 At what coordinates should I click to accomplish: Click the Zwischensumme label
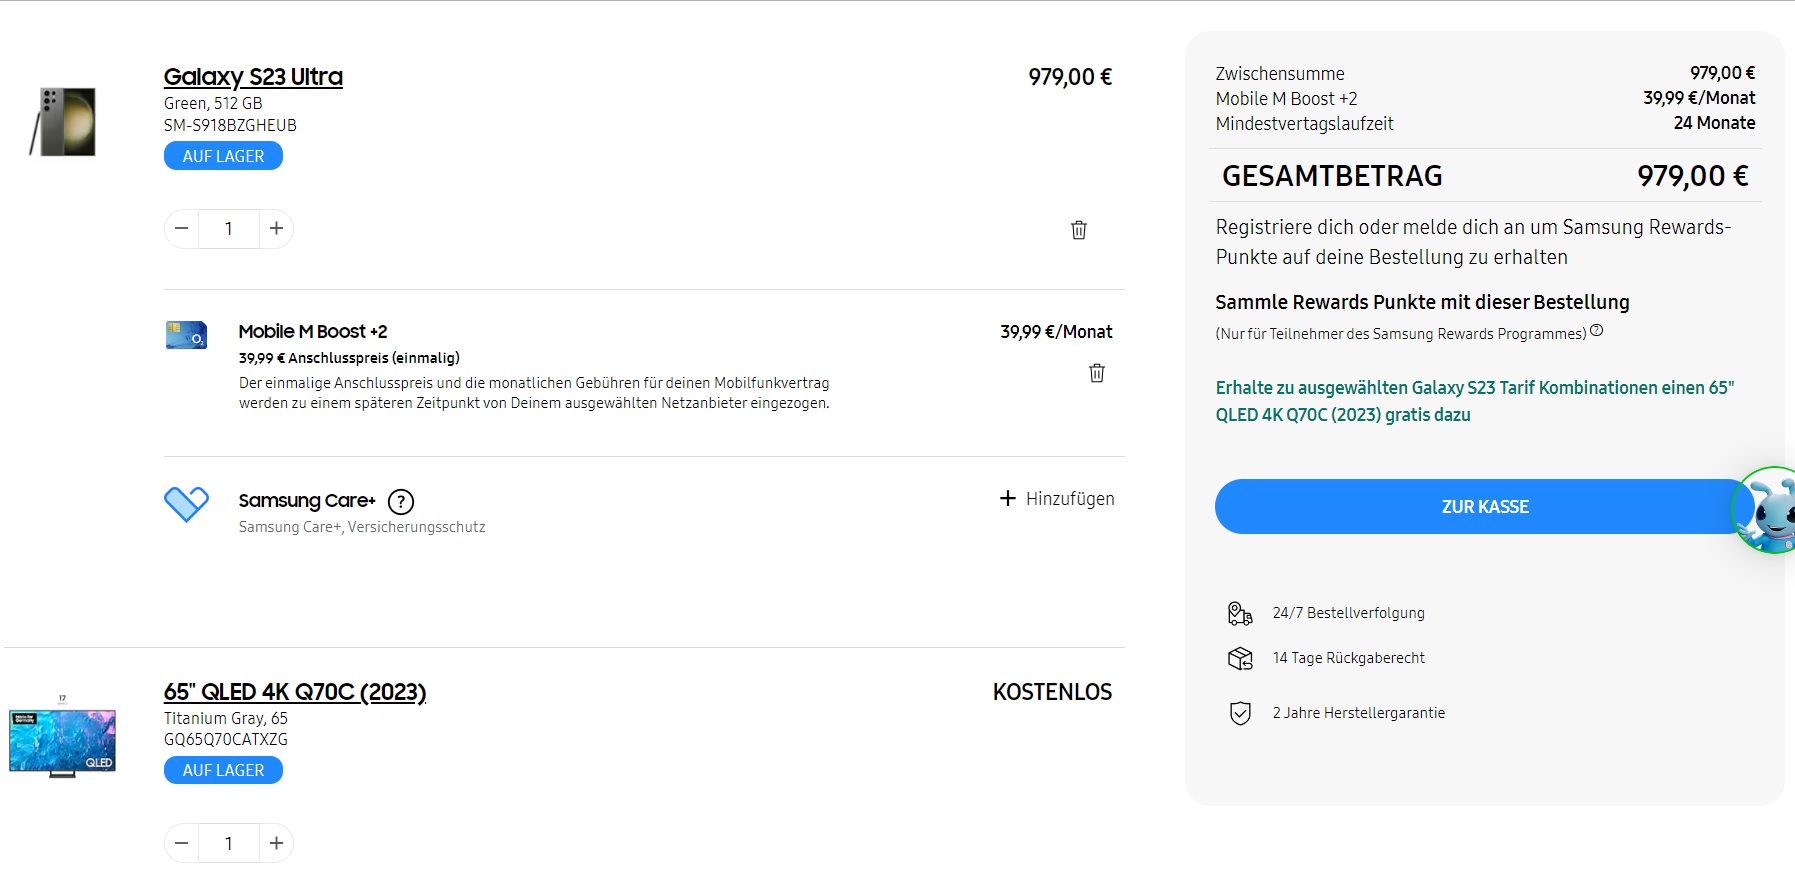(x=1280, y=74)
